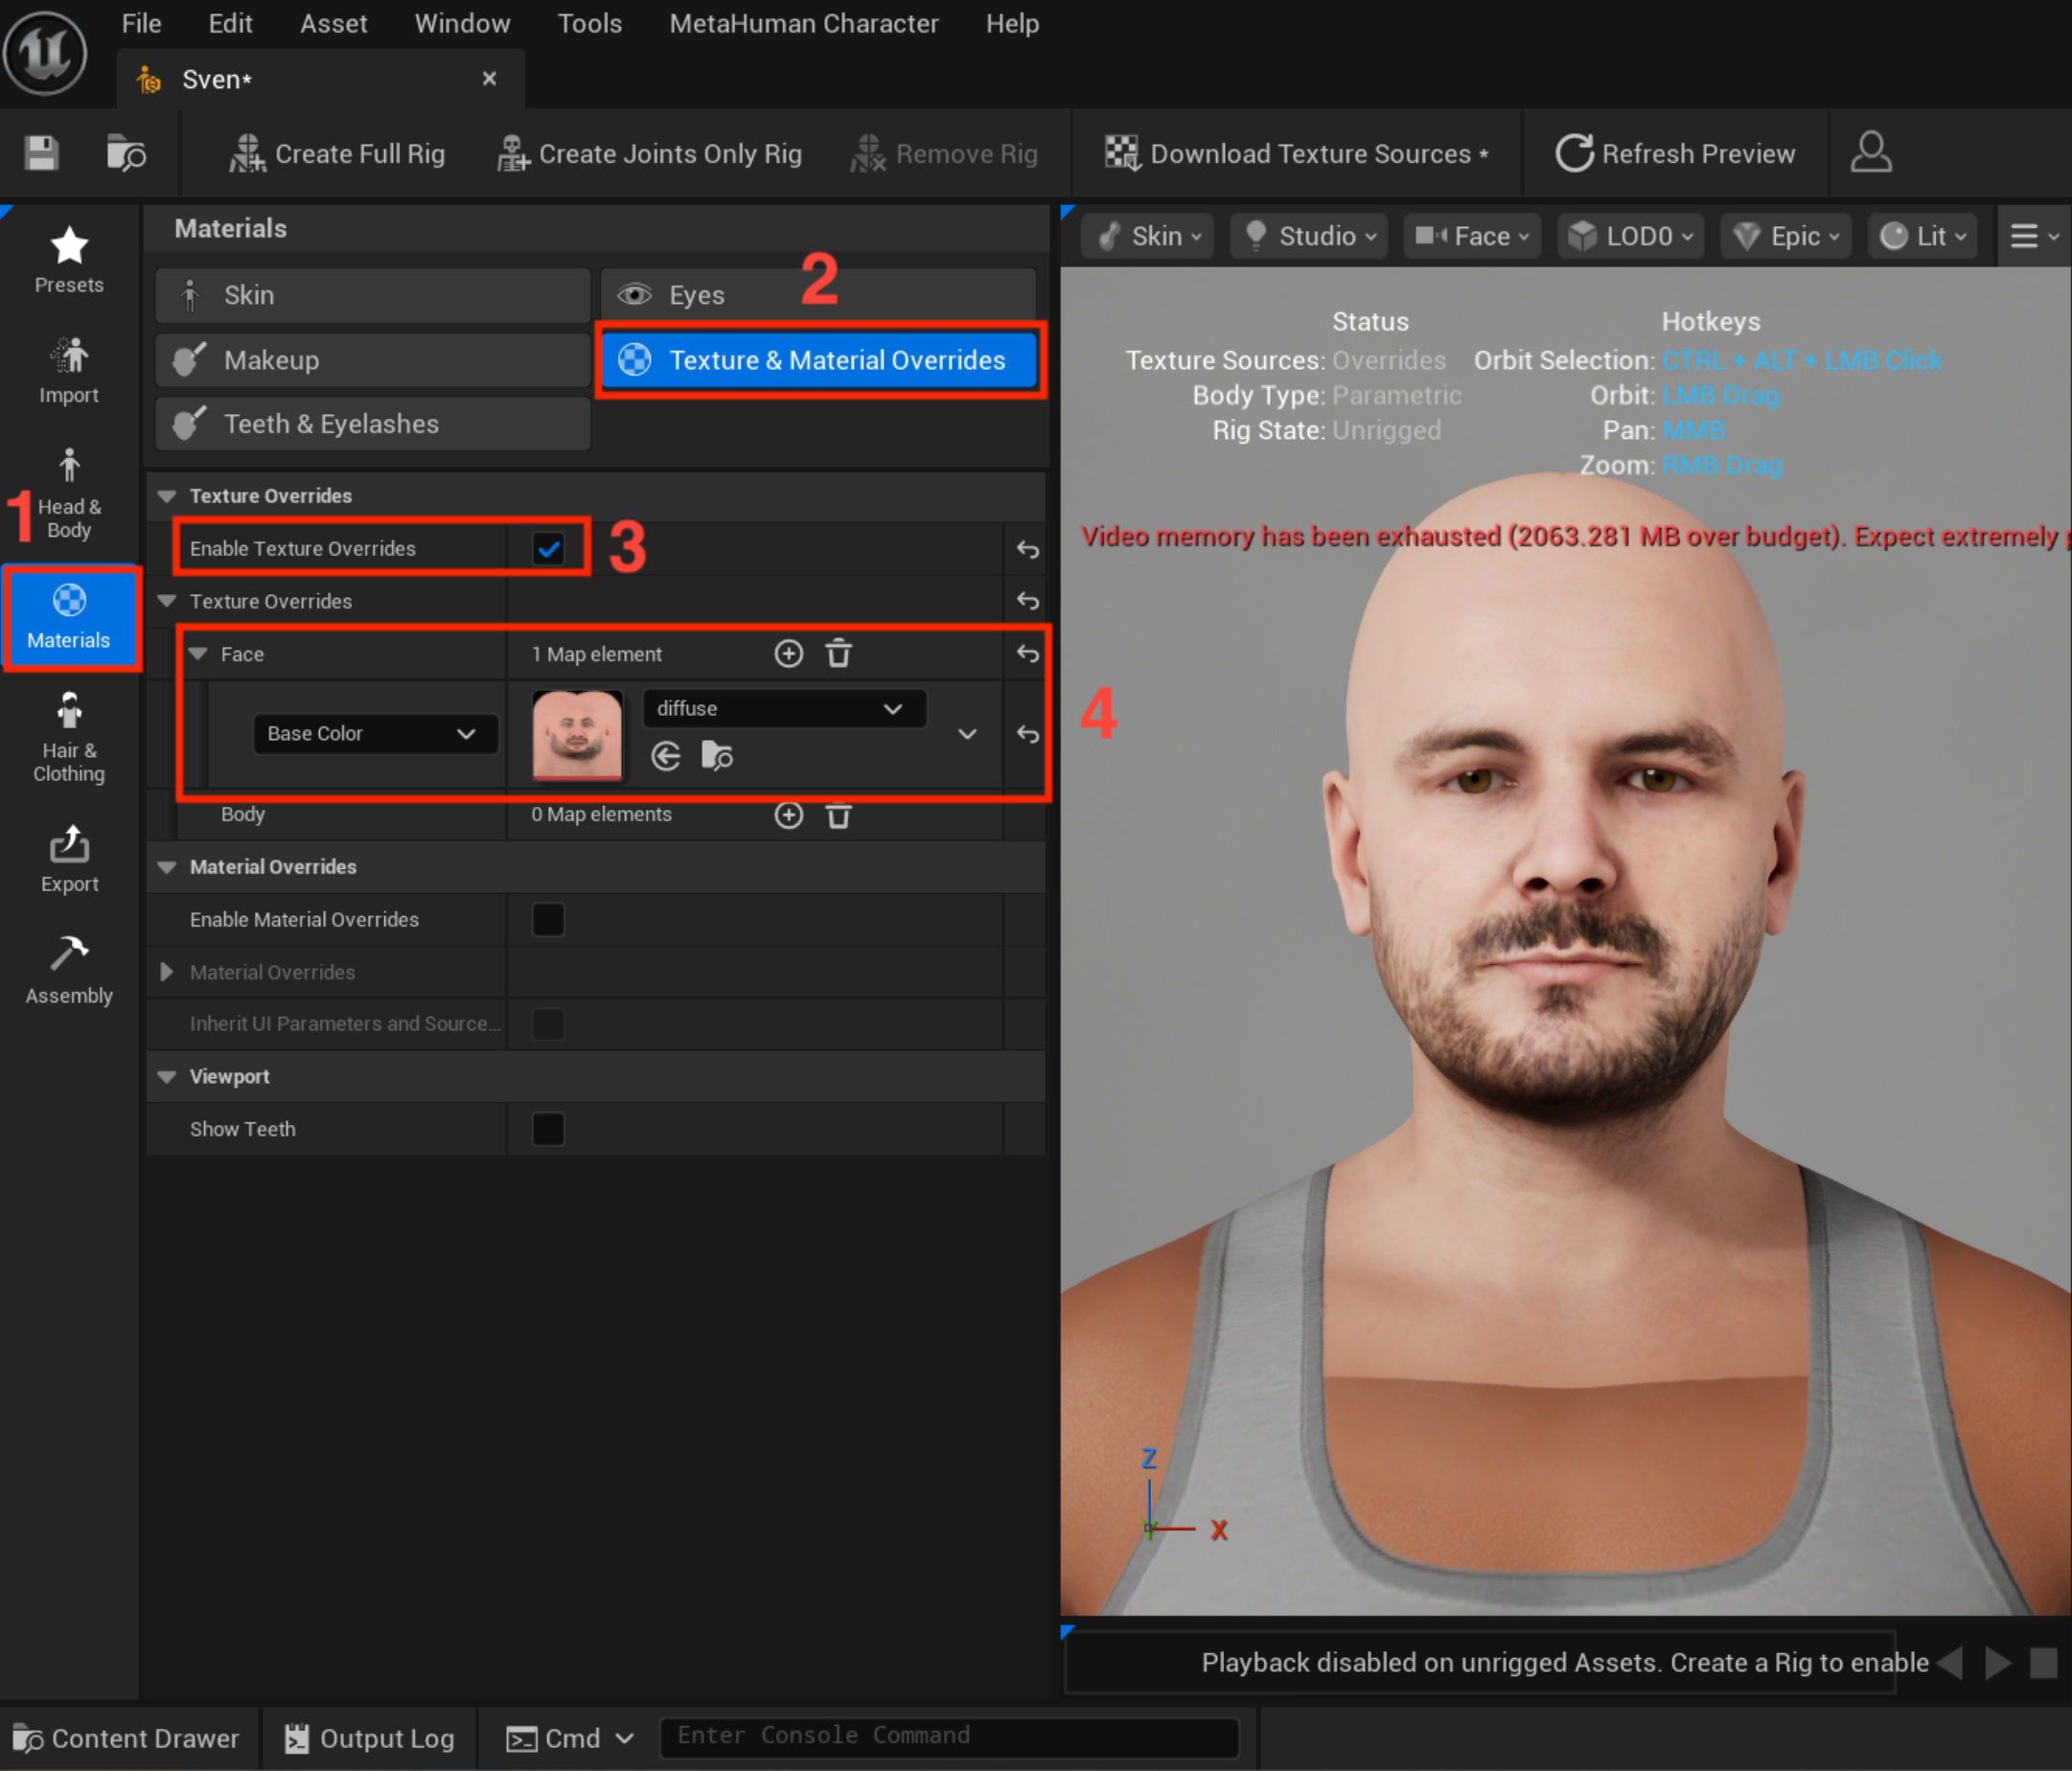Click the Unreal Engine logo icon
Image resolution: width=2072 pixels, height=1771 pixels.
click(x=46, y=52)
